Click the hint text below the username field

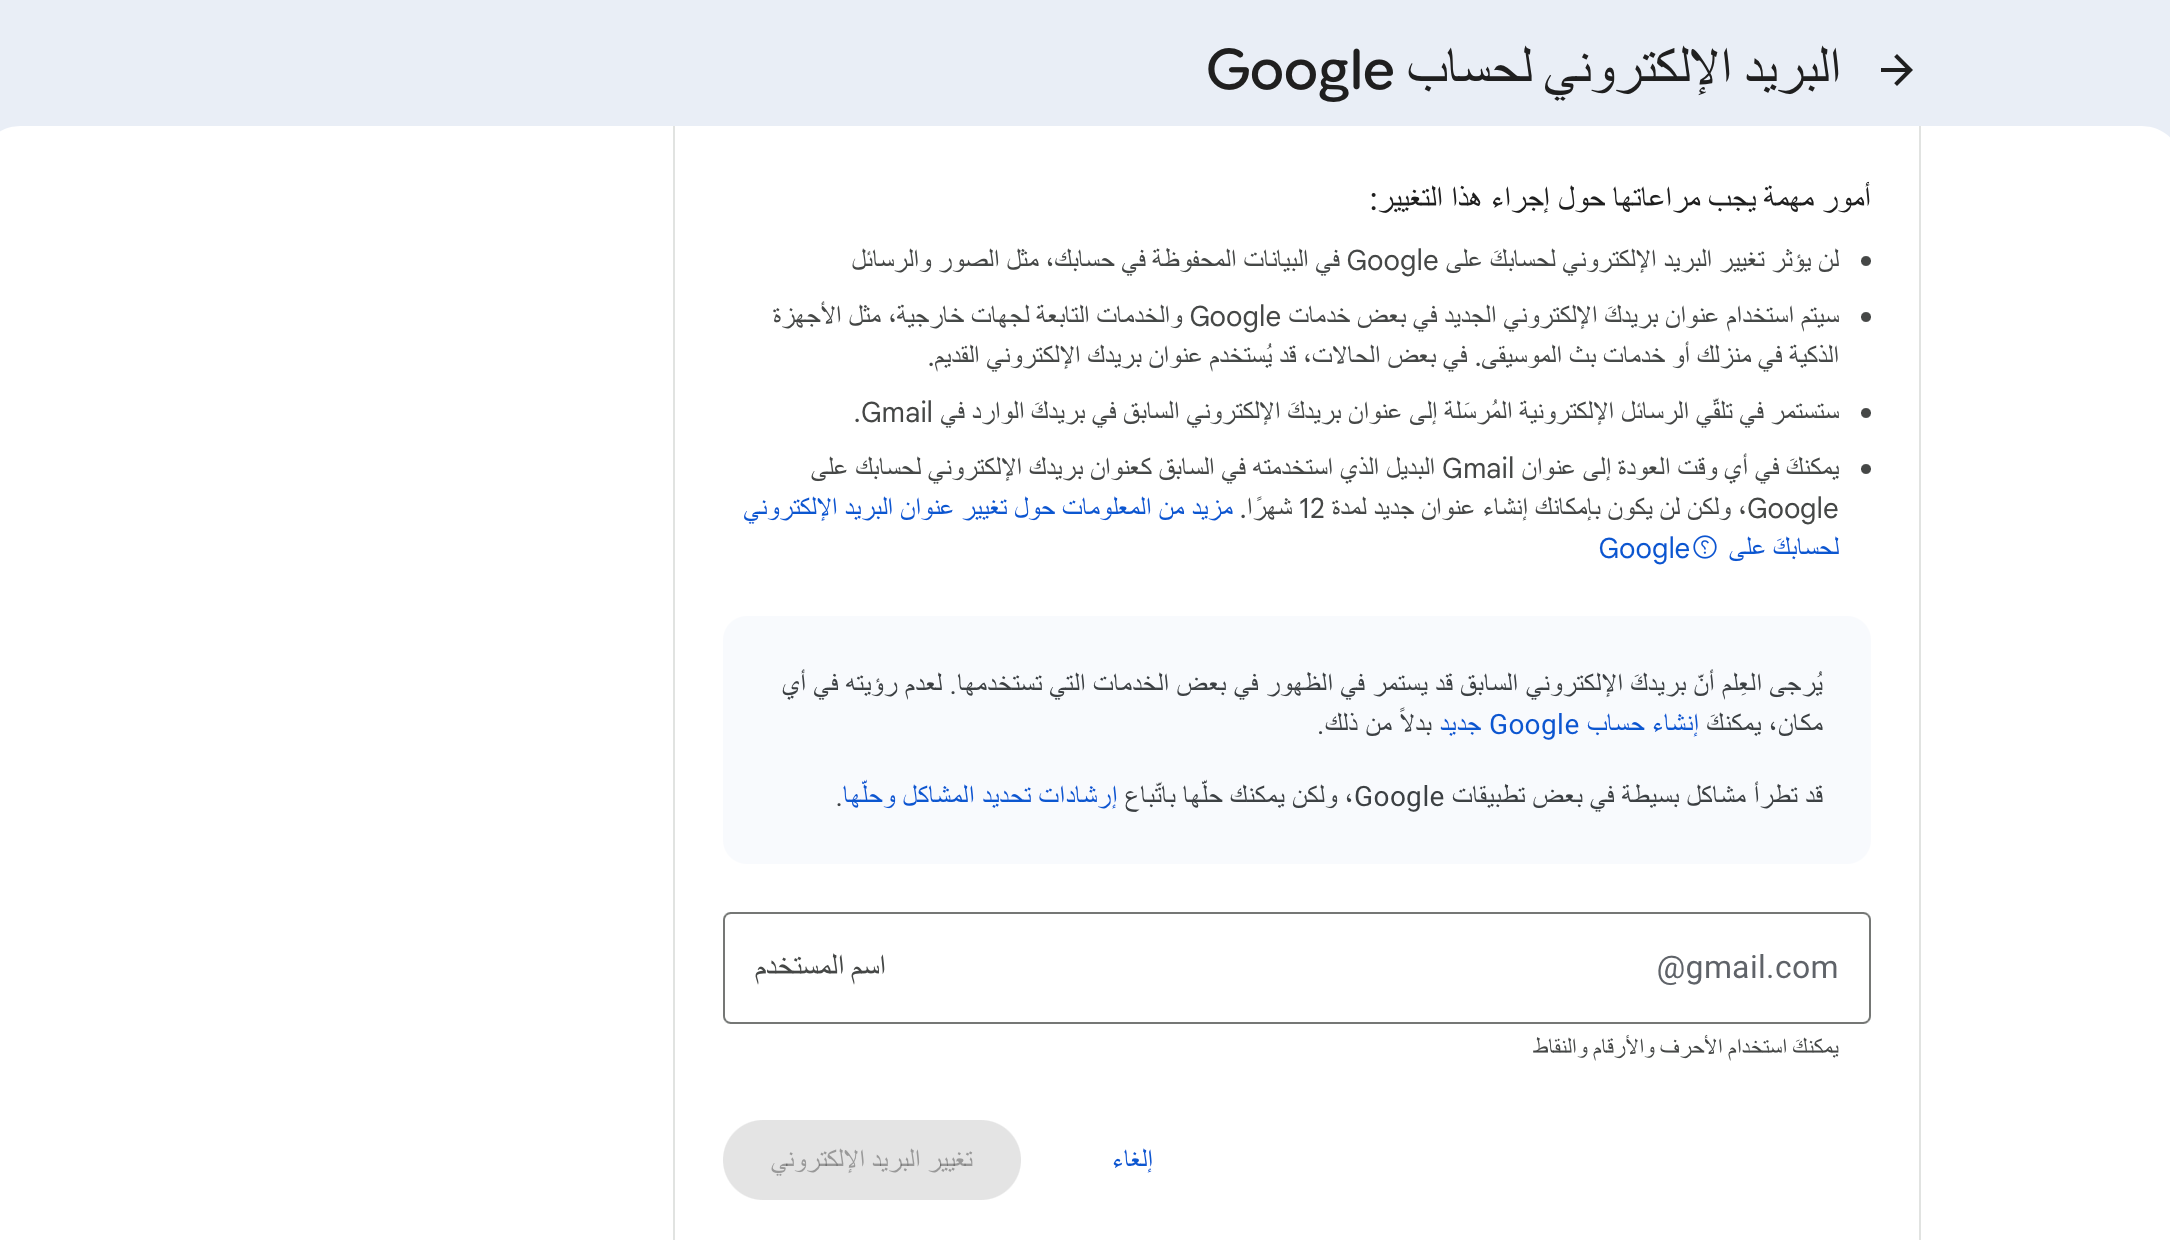[1685, 1047]
